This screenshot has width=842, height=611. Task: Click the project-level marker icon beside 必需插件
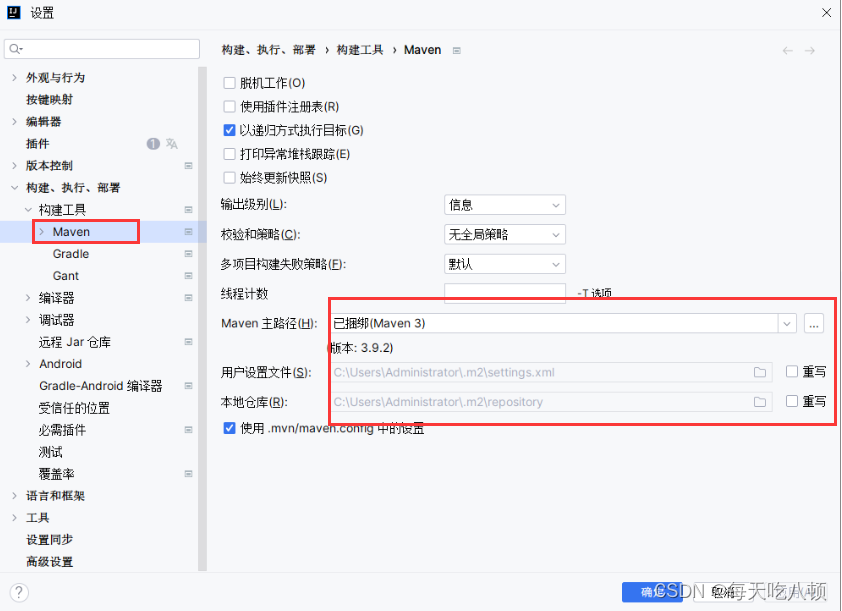pyautogui.click(x=188, y=430)
